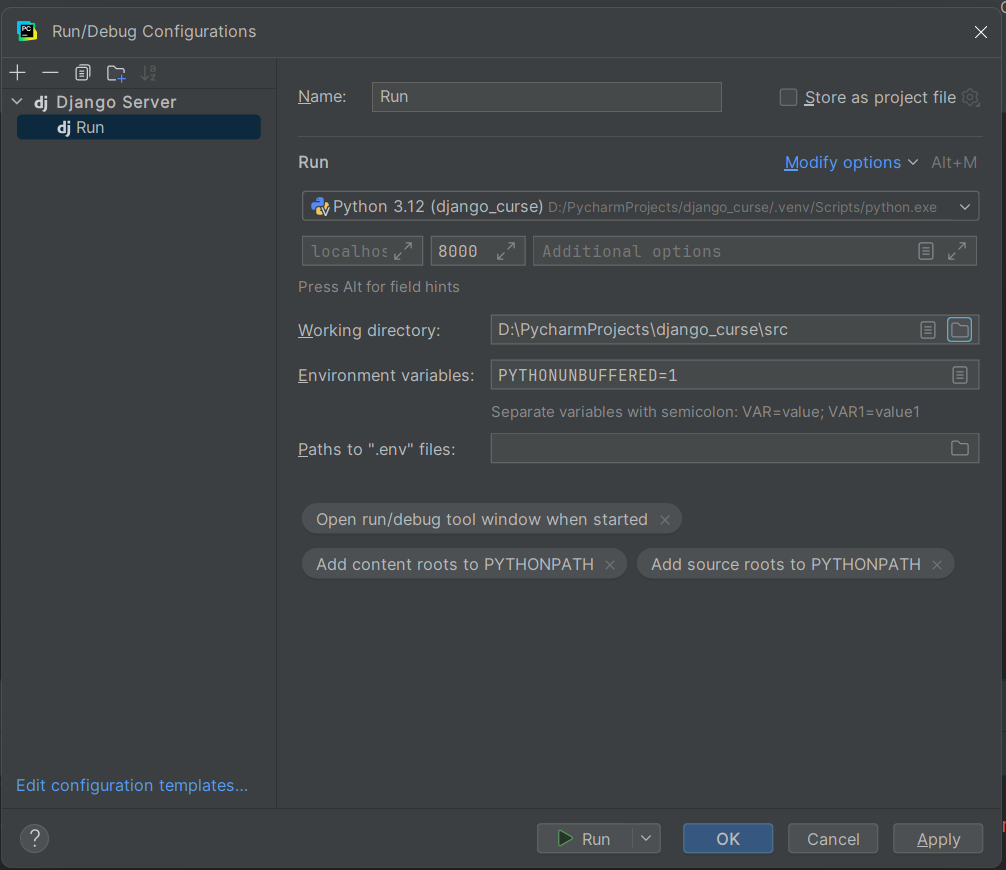Open the Python interpreter dropdown
The height and width of the screenshot is (870, 1006).
[640, 207]
